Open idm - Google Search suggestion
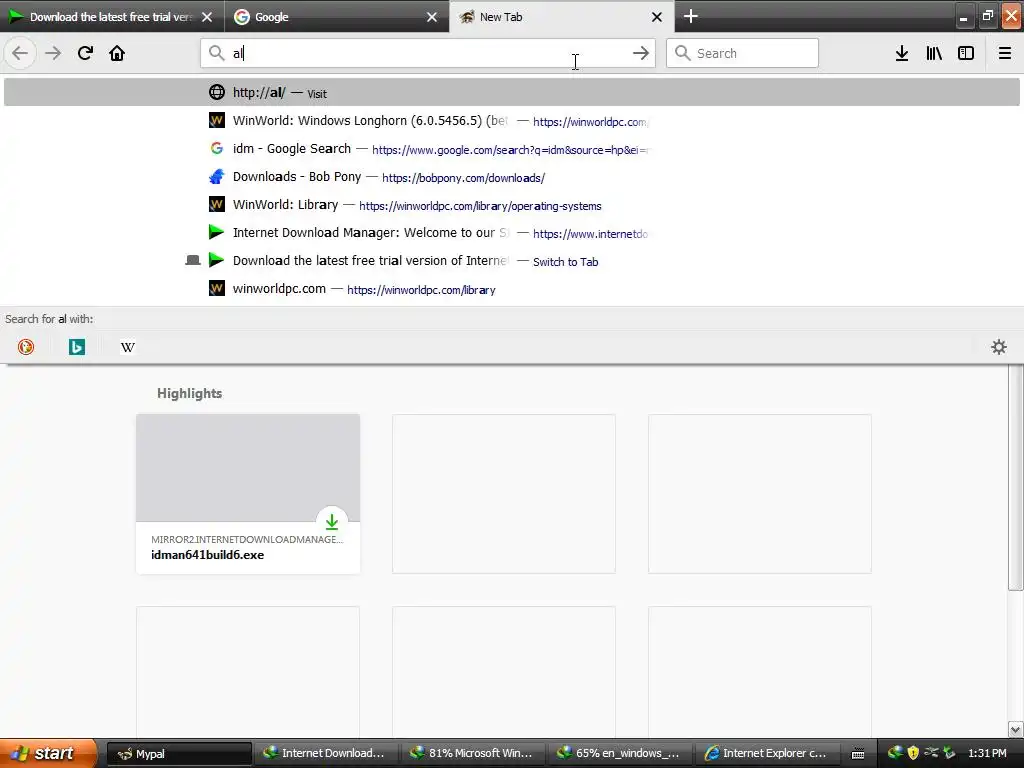Image resolution: width=1024 pixels, height=768 pixels. point(511,149)
